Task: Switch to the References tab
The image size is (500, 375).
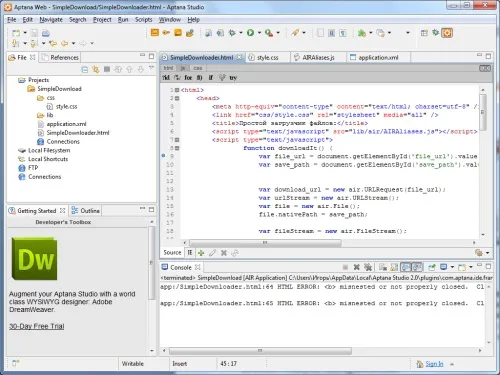Action: (60, 58)
